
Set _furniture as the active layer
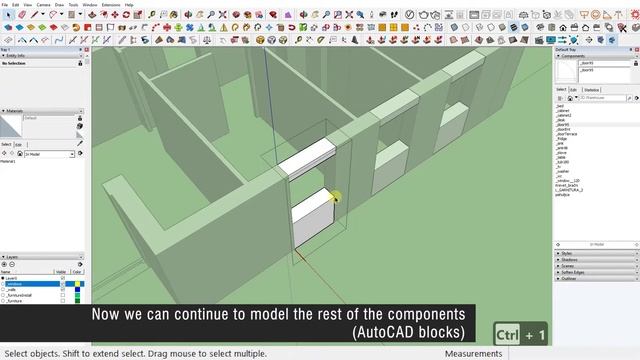(3, 301)
